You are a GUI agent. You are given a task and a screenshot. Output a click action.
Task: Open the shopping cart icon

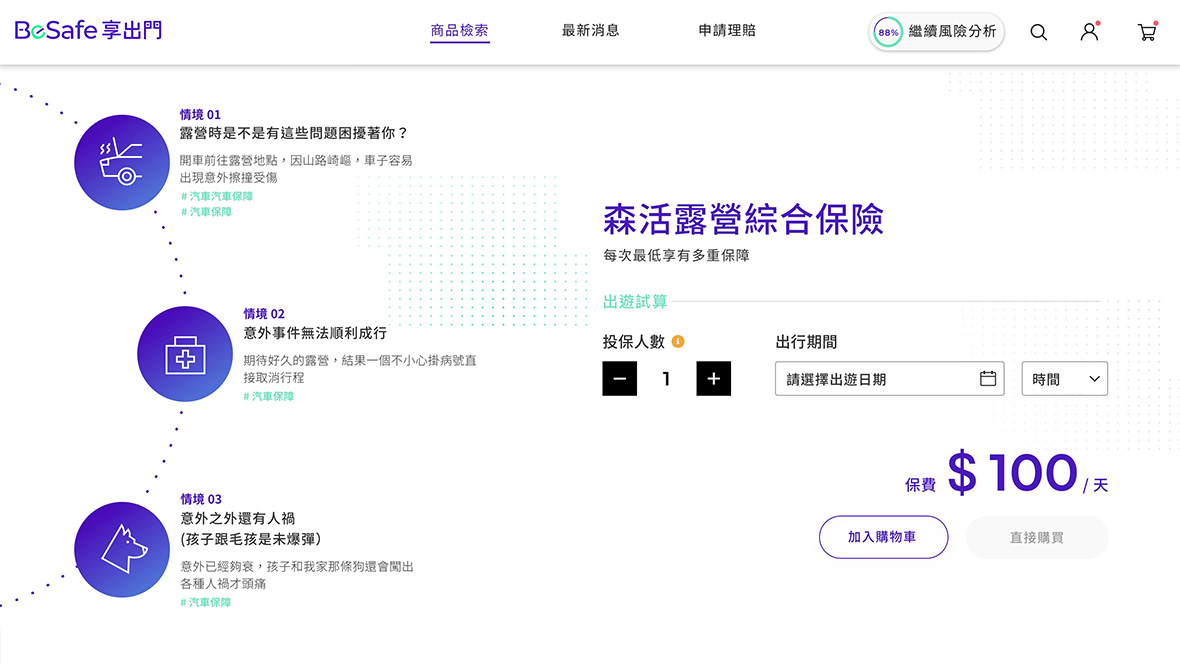pyautogui.click(x=1146, y=32)
